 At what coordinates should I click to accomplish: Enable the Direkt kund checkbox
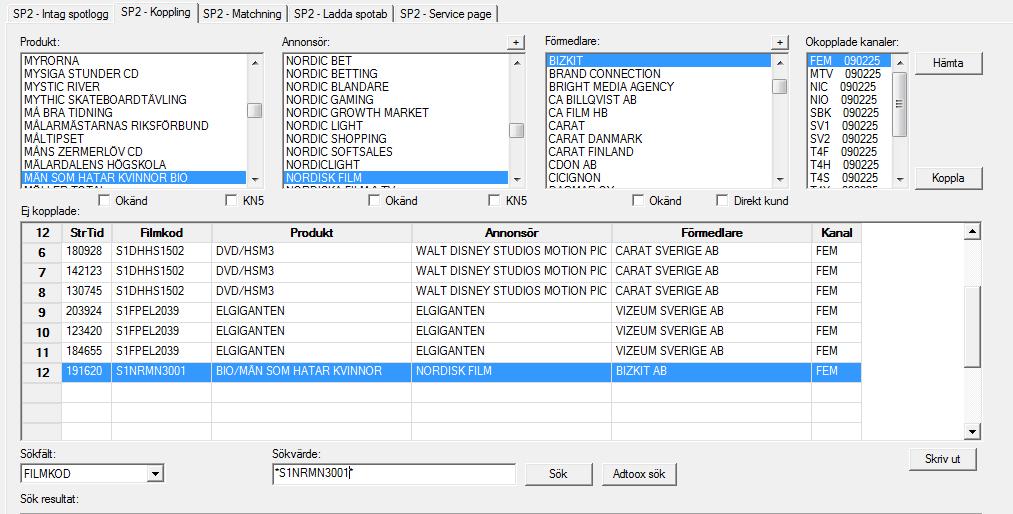click(x=722, y=201)
